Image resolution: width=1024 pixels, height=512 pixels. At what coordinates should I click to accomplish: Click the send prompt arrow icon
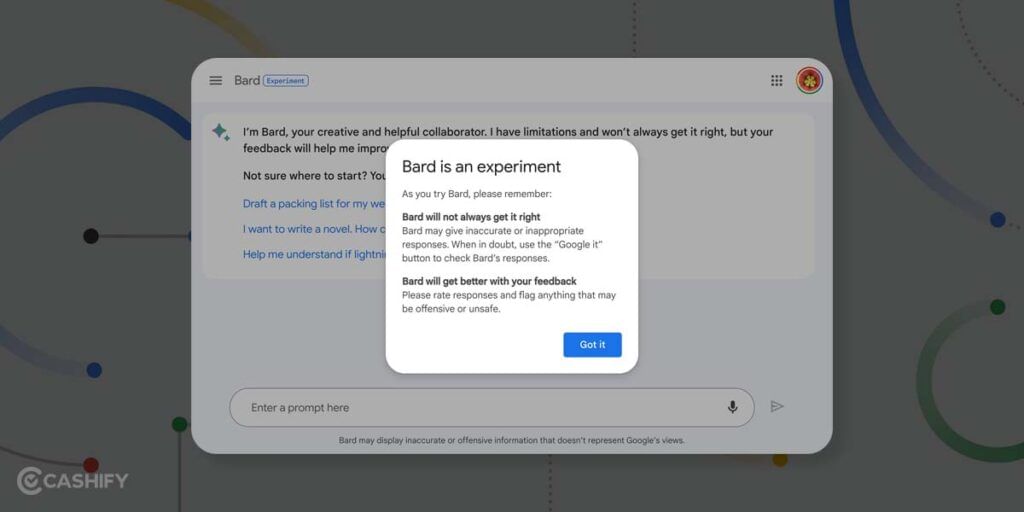tap(776, 407)
